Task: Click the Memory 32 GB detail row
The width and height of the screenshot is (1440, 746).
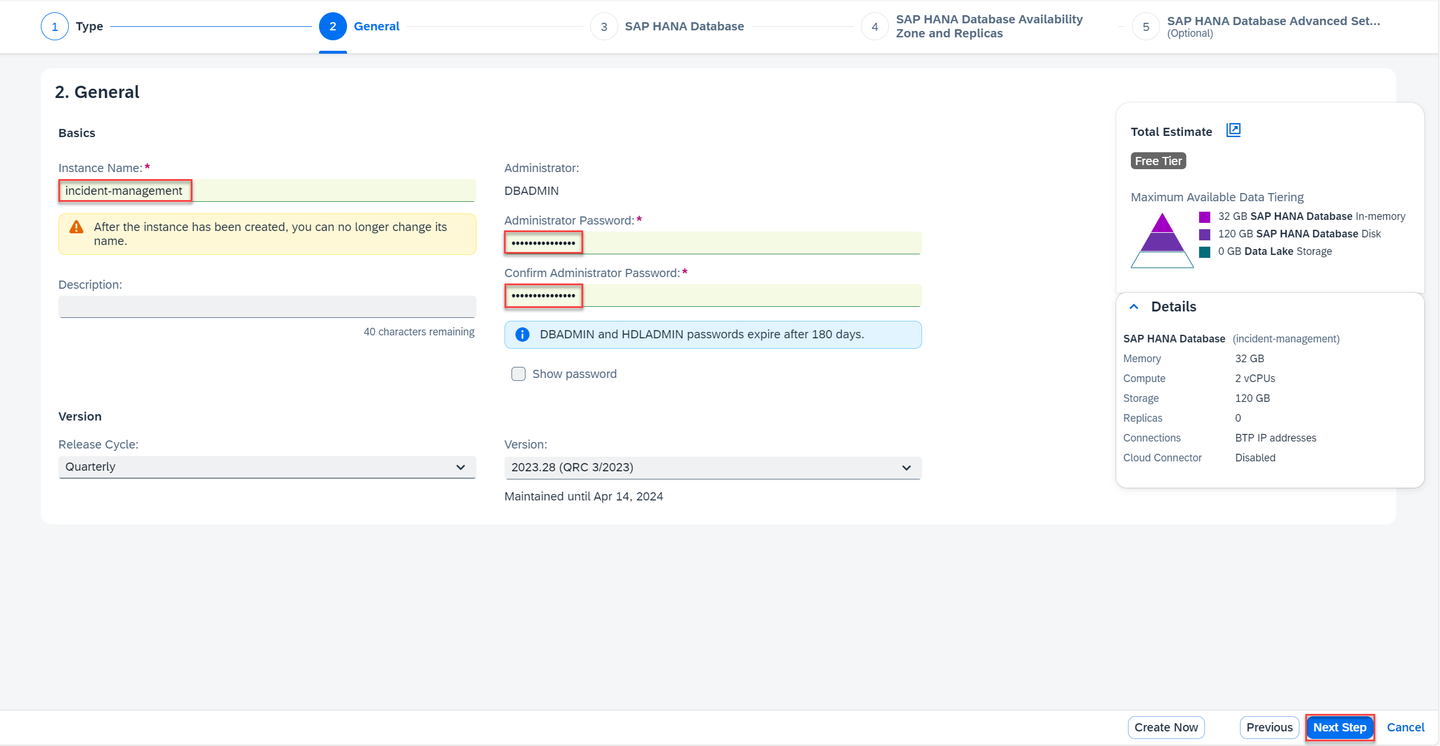Action: click(x=1194, y=358)
